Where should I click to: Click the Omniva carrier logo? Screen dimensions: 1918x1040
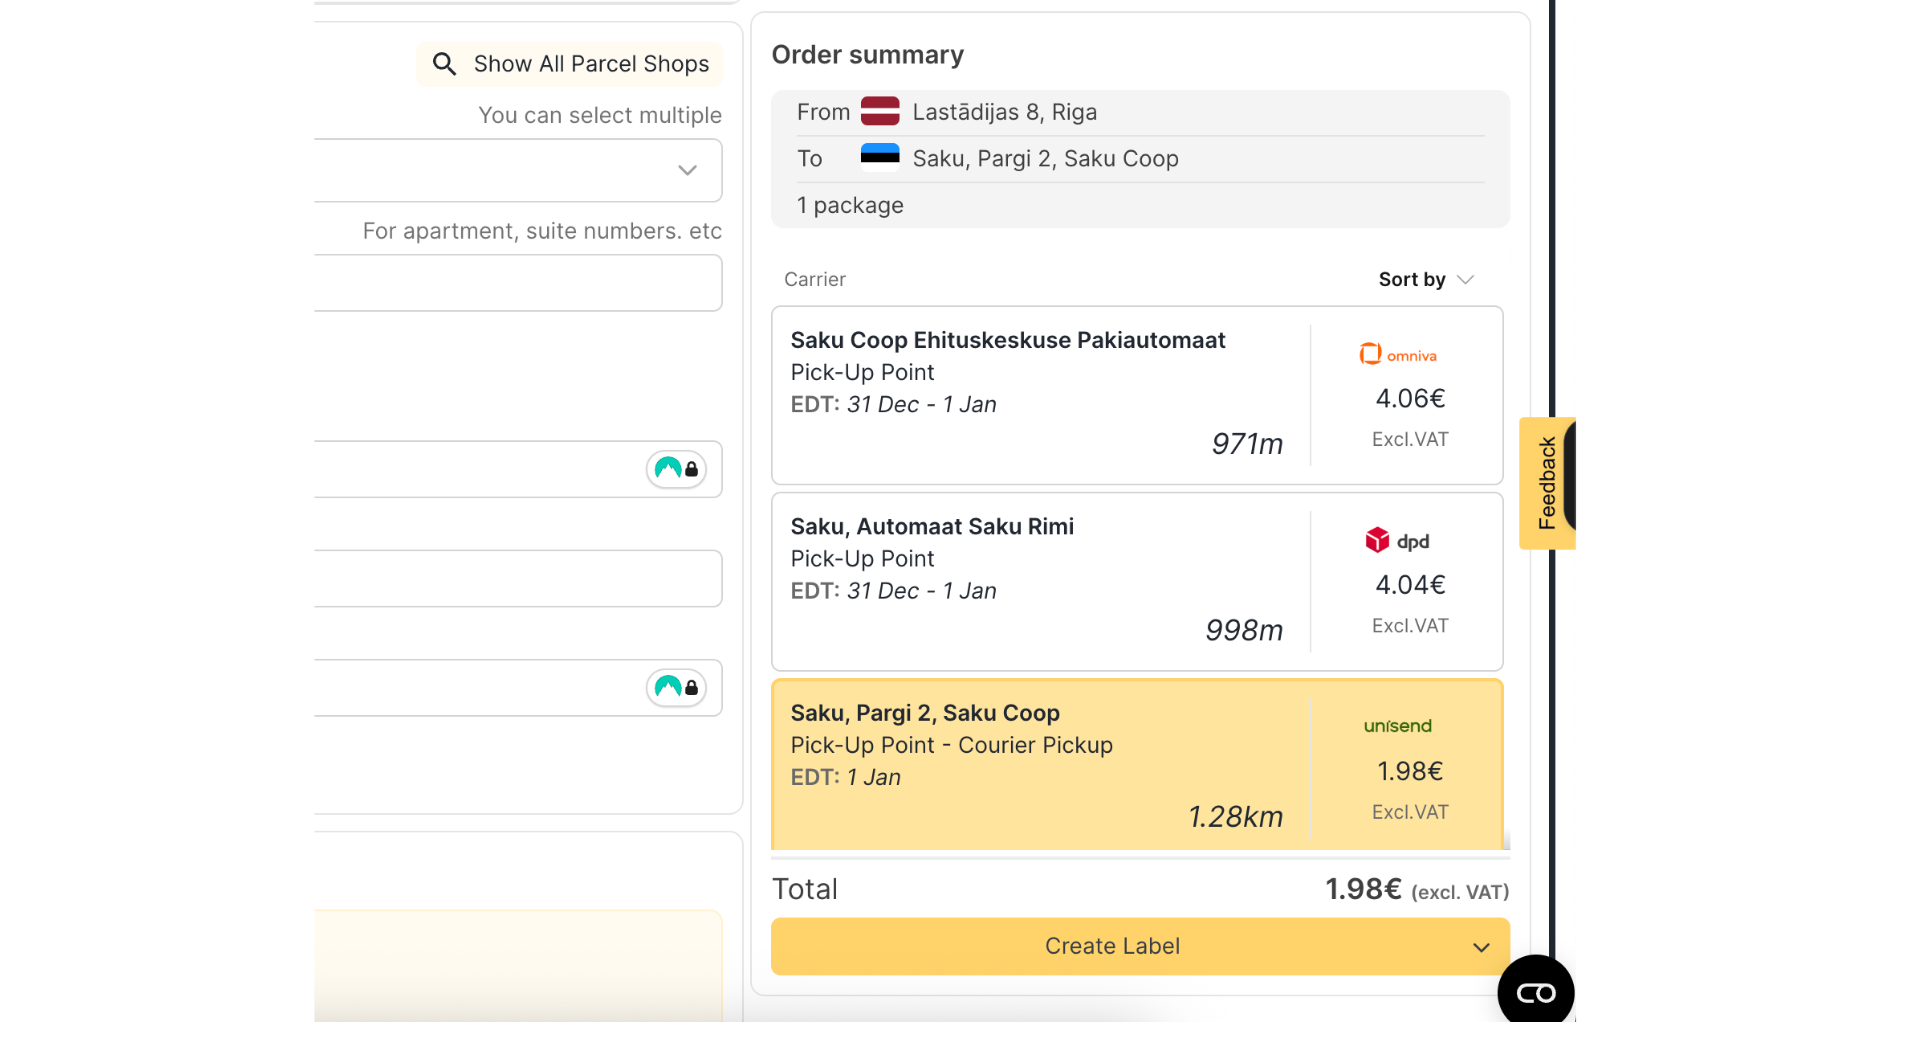point(1397,355)
